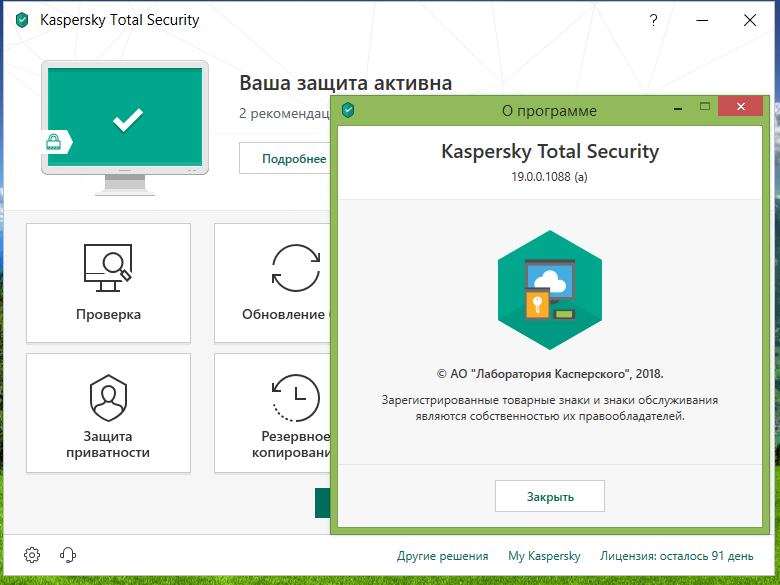Click the version text 19.0.0.1088 (a)
The height and width of the screenshot is (585, 780).
pos(550,177)
